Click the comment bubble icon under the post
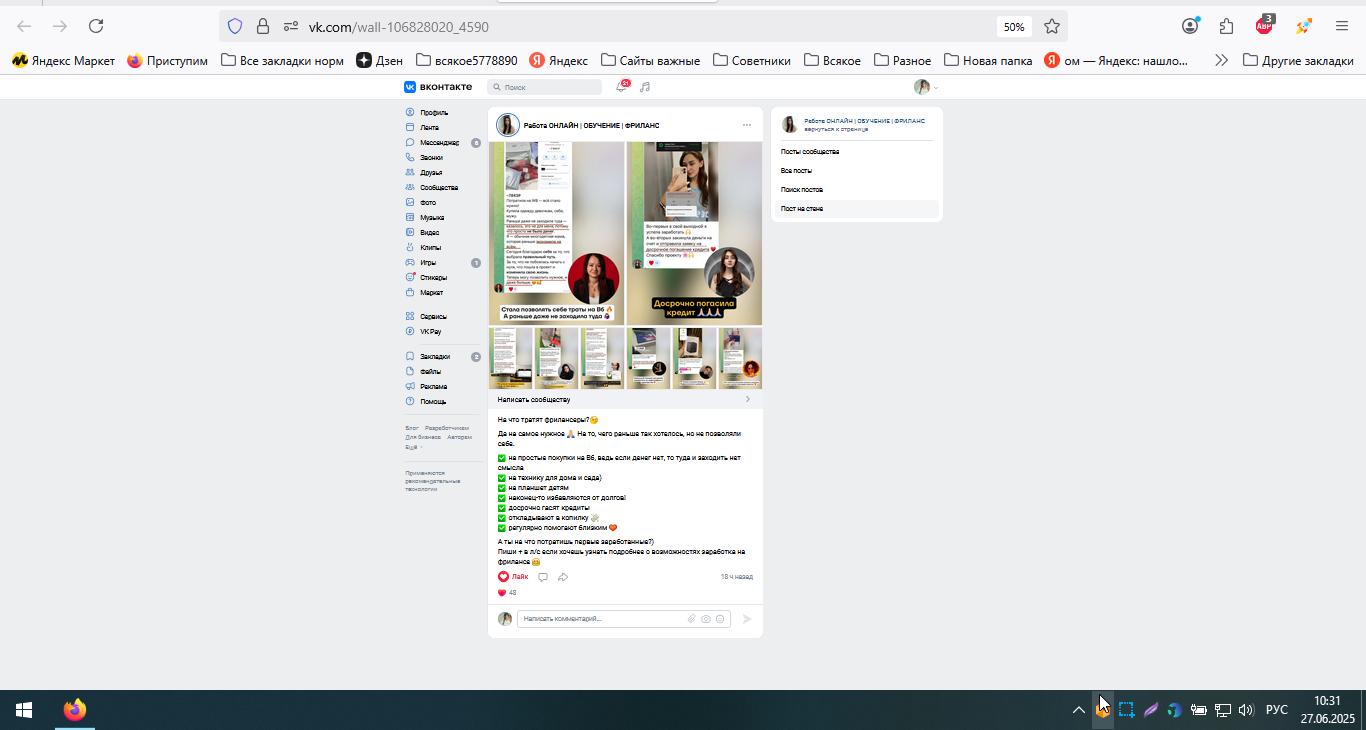The height and width of the screenshot is (730, 1366). click(543, 577)
